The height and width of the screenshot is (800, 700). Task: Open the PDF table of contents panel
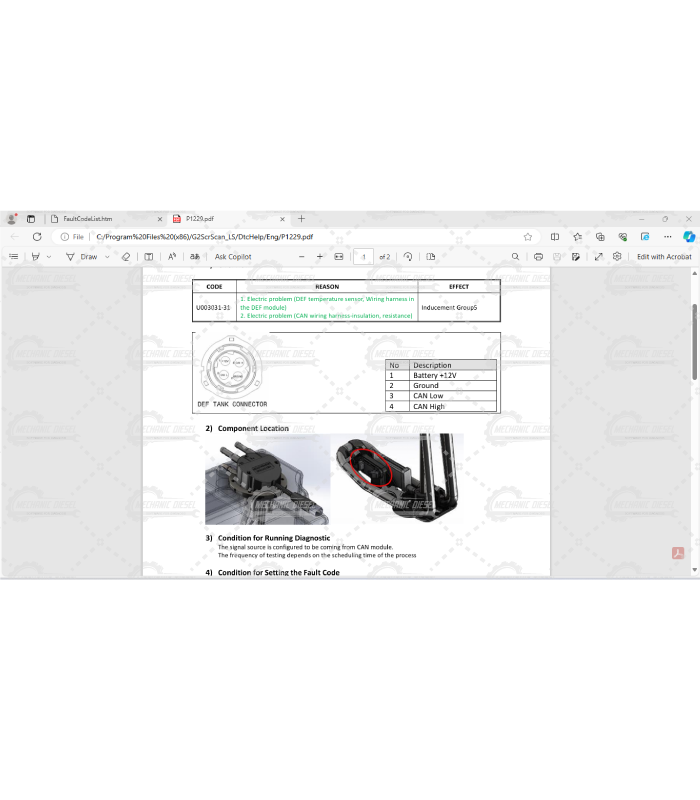(x=13, y=257)
